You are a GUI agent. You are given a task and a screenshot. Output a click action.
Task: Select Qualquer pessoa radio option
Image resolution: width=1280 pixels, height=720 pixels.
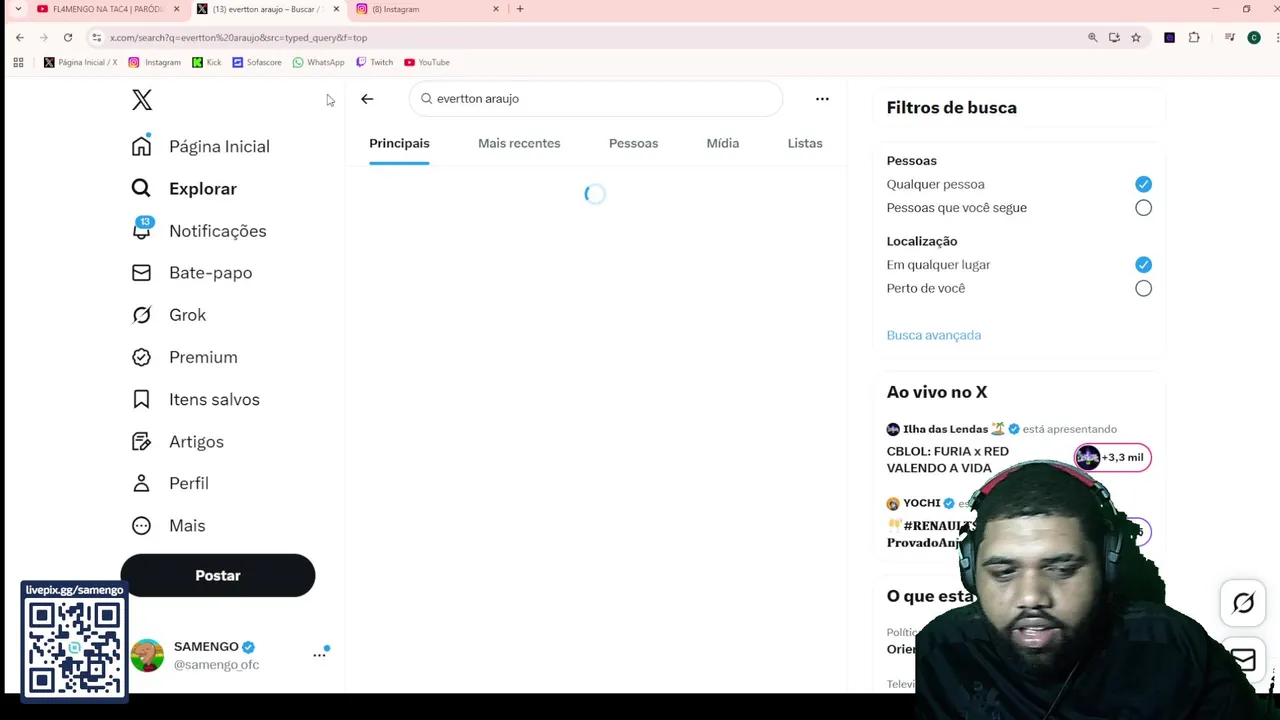pos(1143,184)
